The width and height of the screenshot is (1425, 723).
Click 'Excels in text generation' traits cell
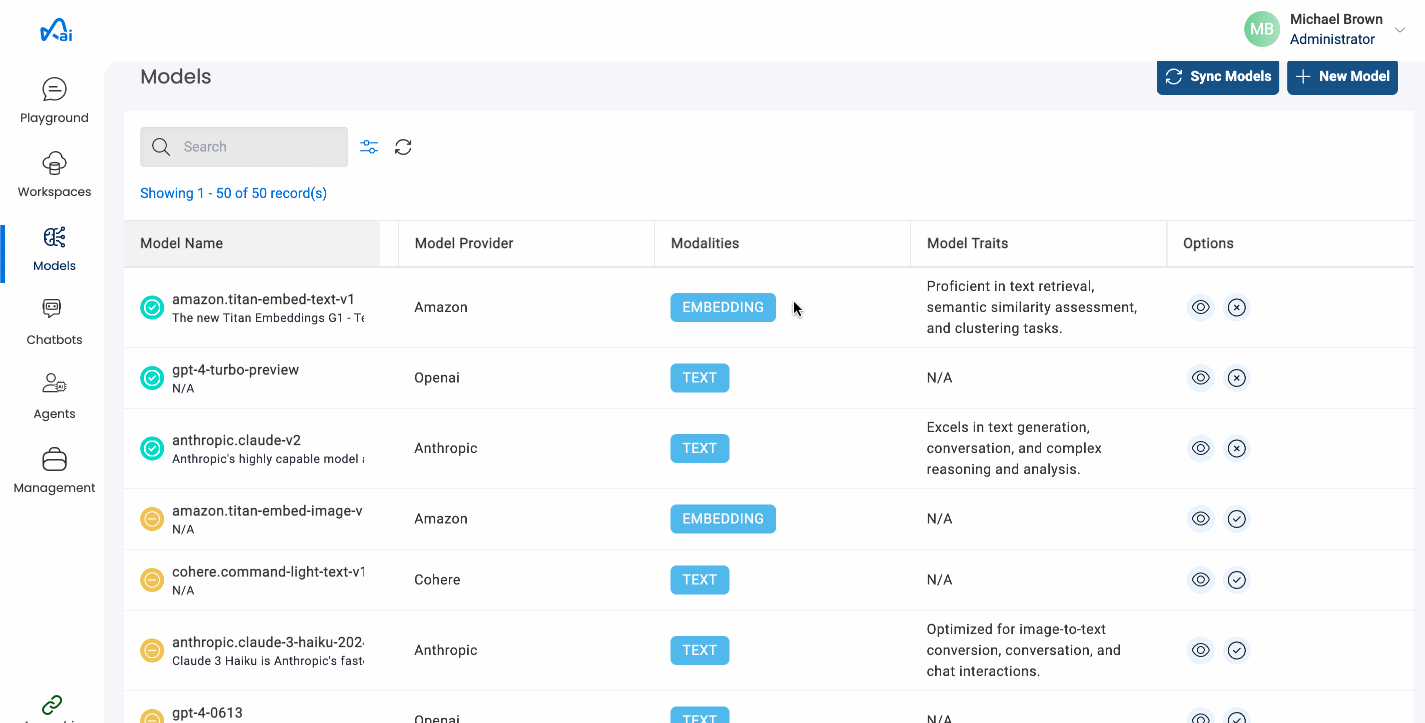[1014, 448]
